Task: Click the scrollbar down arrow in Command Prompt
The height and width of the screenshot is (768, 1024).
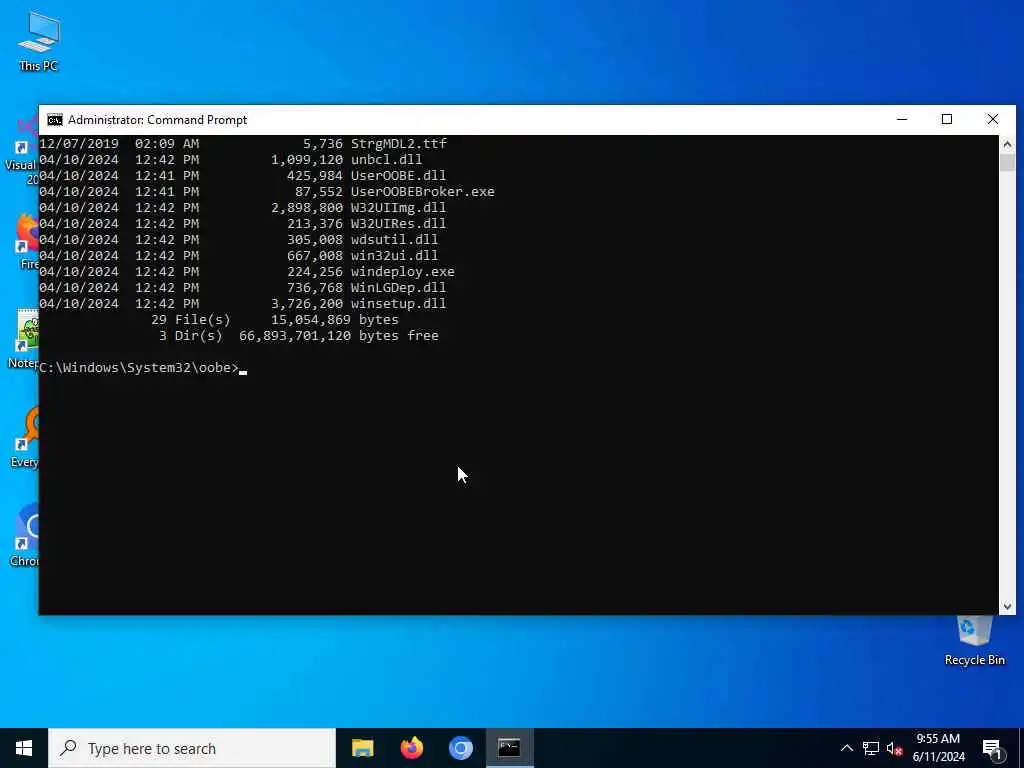Action: 1007,607
